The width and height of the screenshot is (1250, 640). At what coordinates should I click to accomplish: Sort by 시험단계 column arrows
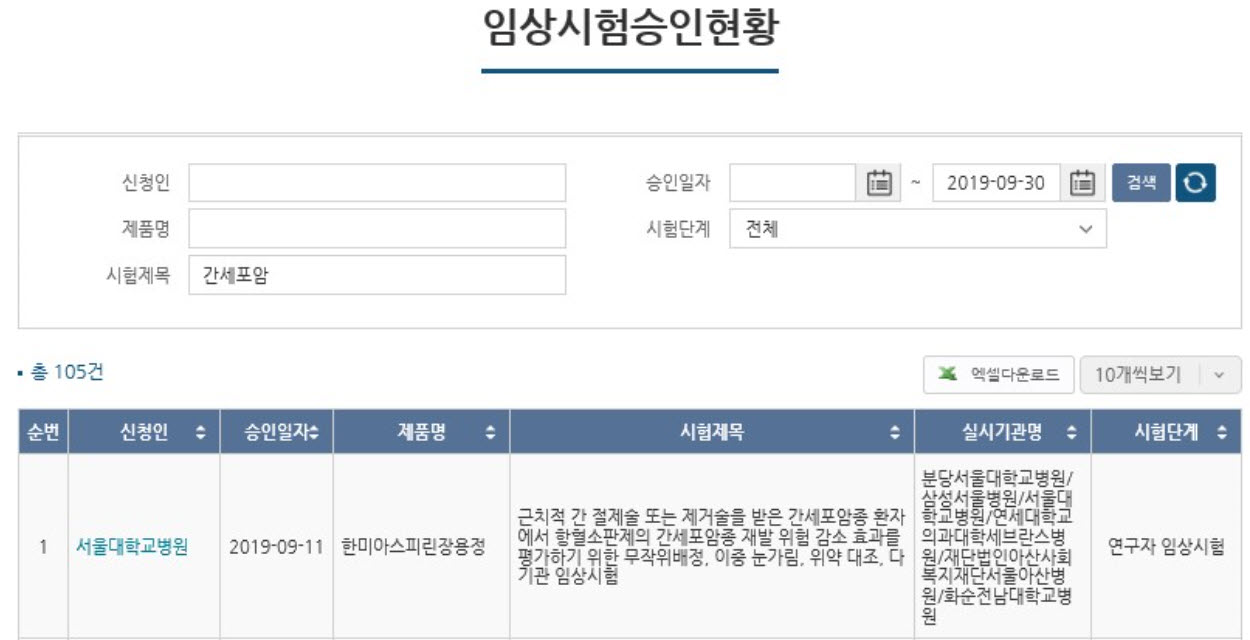(x=1222, y=433)
